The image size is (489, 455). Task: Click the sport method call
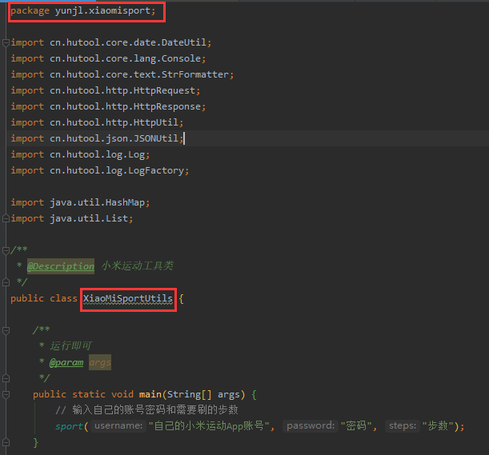pyautogui.click(x=69, y=426)
